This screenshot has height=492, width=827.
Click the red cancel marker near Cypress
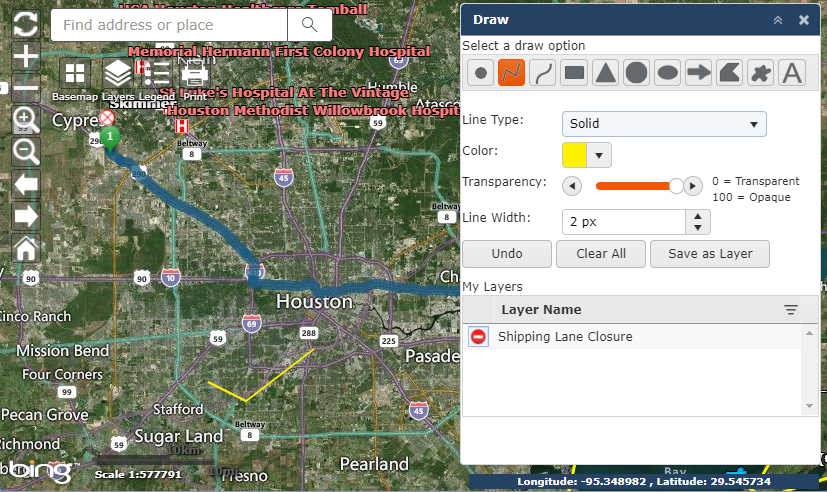pos(108,118)
